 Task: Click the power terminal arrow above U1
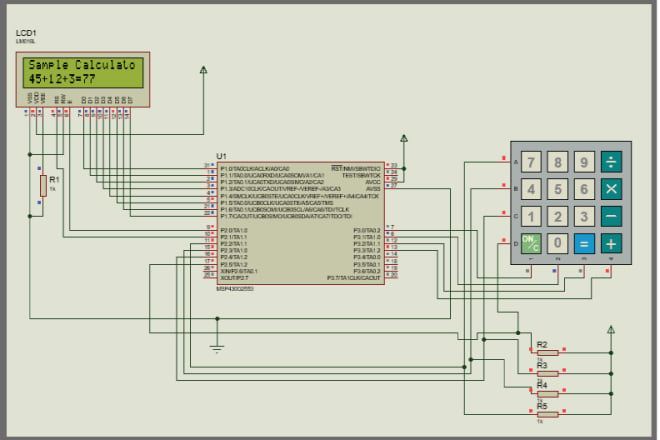404,138
